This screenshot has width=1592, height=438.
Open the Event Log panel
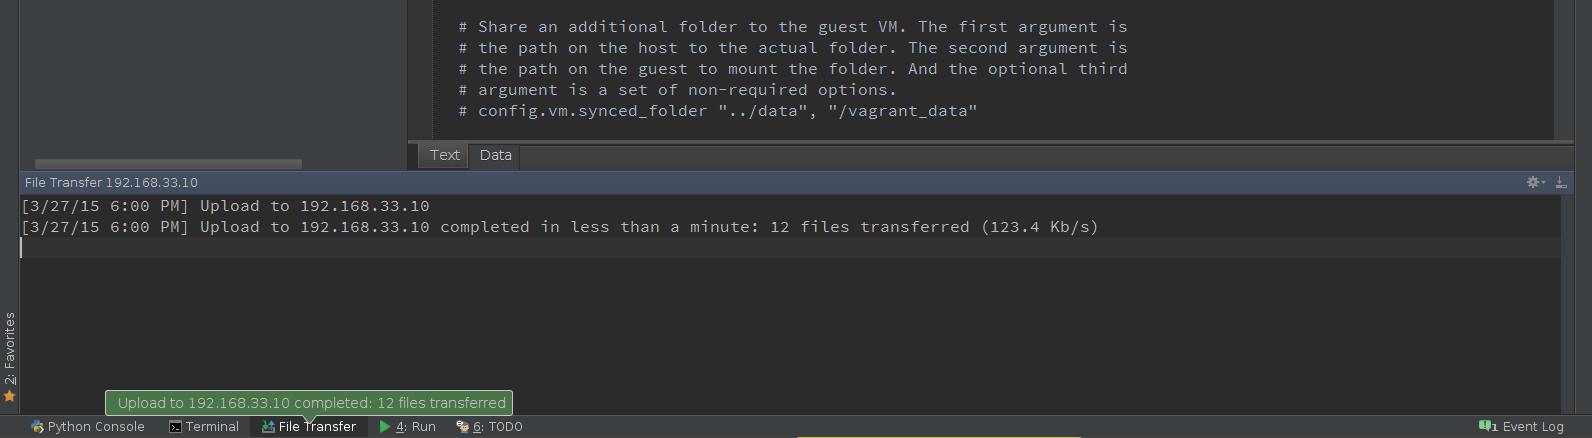tap(1521, 427)
